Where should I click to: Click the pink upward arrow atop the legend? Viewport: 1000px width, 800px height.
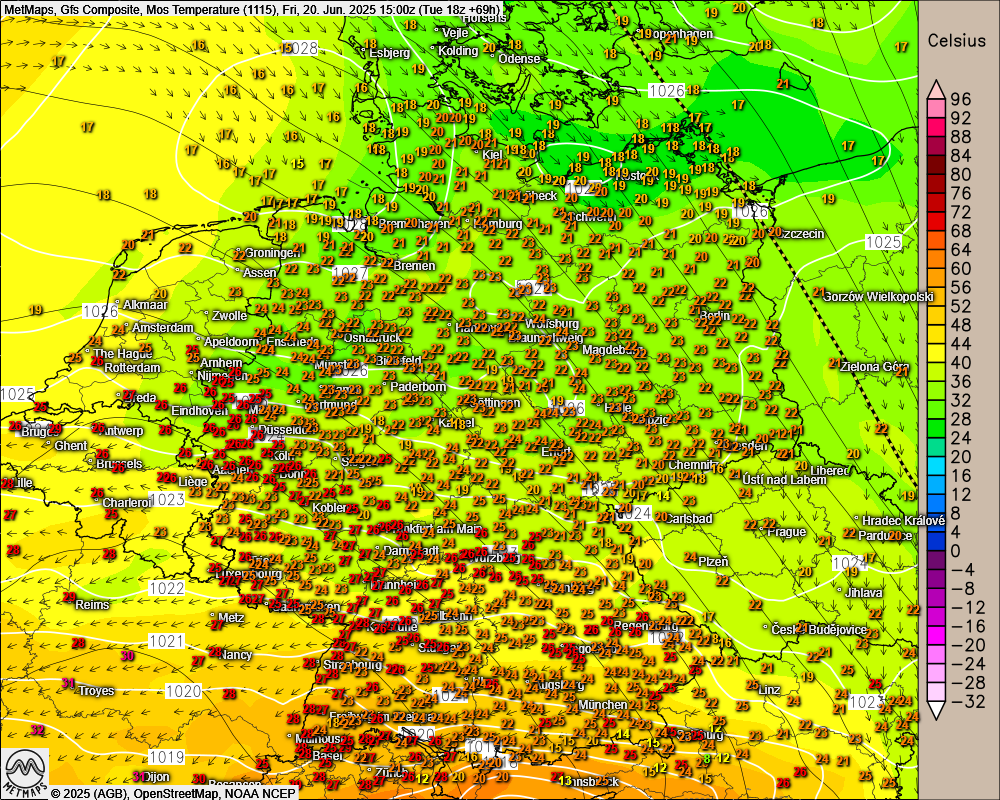point(936,88)
